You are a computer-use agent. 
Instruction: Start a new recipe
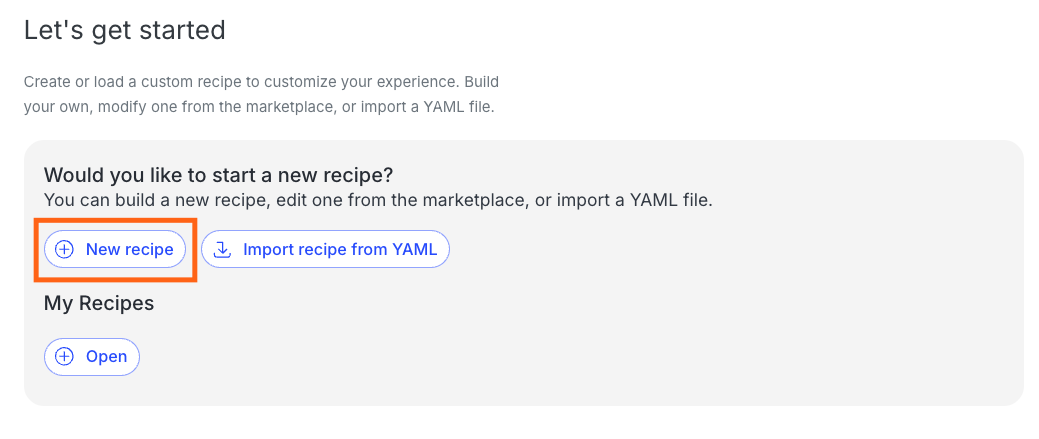point(115,250)
